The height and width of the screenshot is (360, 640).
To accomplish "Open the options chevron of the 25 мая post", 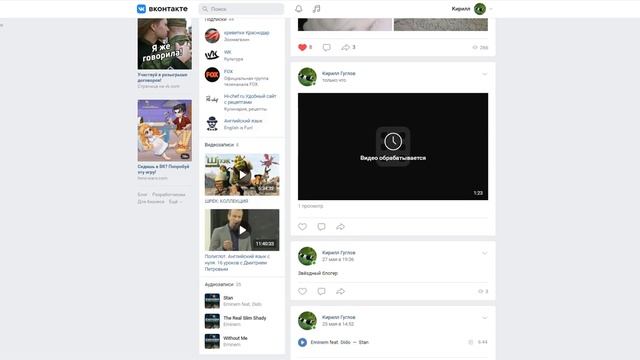I will tap(484, 318).
